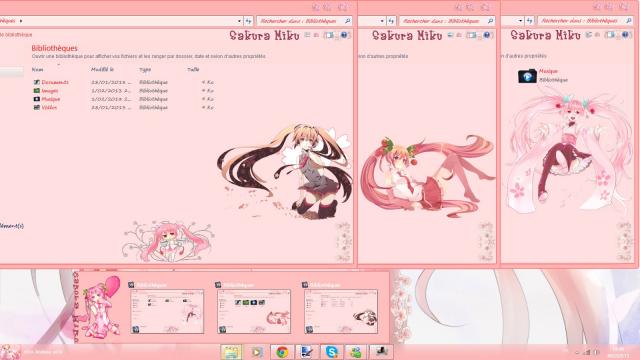Click the Documents library icon
The width and height of the screenshot is (640, 360).
pyautogui.click(x=37, y=82)
